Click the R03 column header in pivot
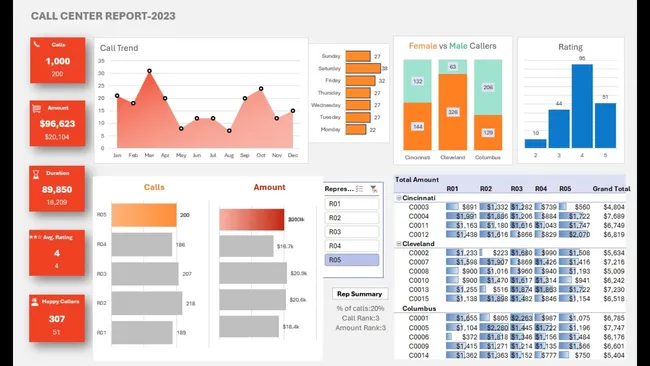This screenshot has width=650, height=366. [517, 189]
